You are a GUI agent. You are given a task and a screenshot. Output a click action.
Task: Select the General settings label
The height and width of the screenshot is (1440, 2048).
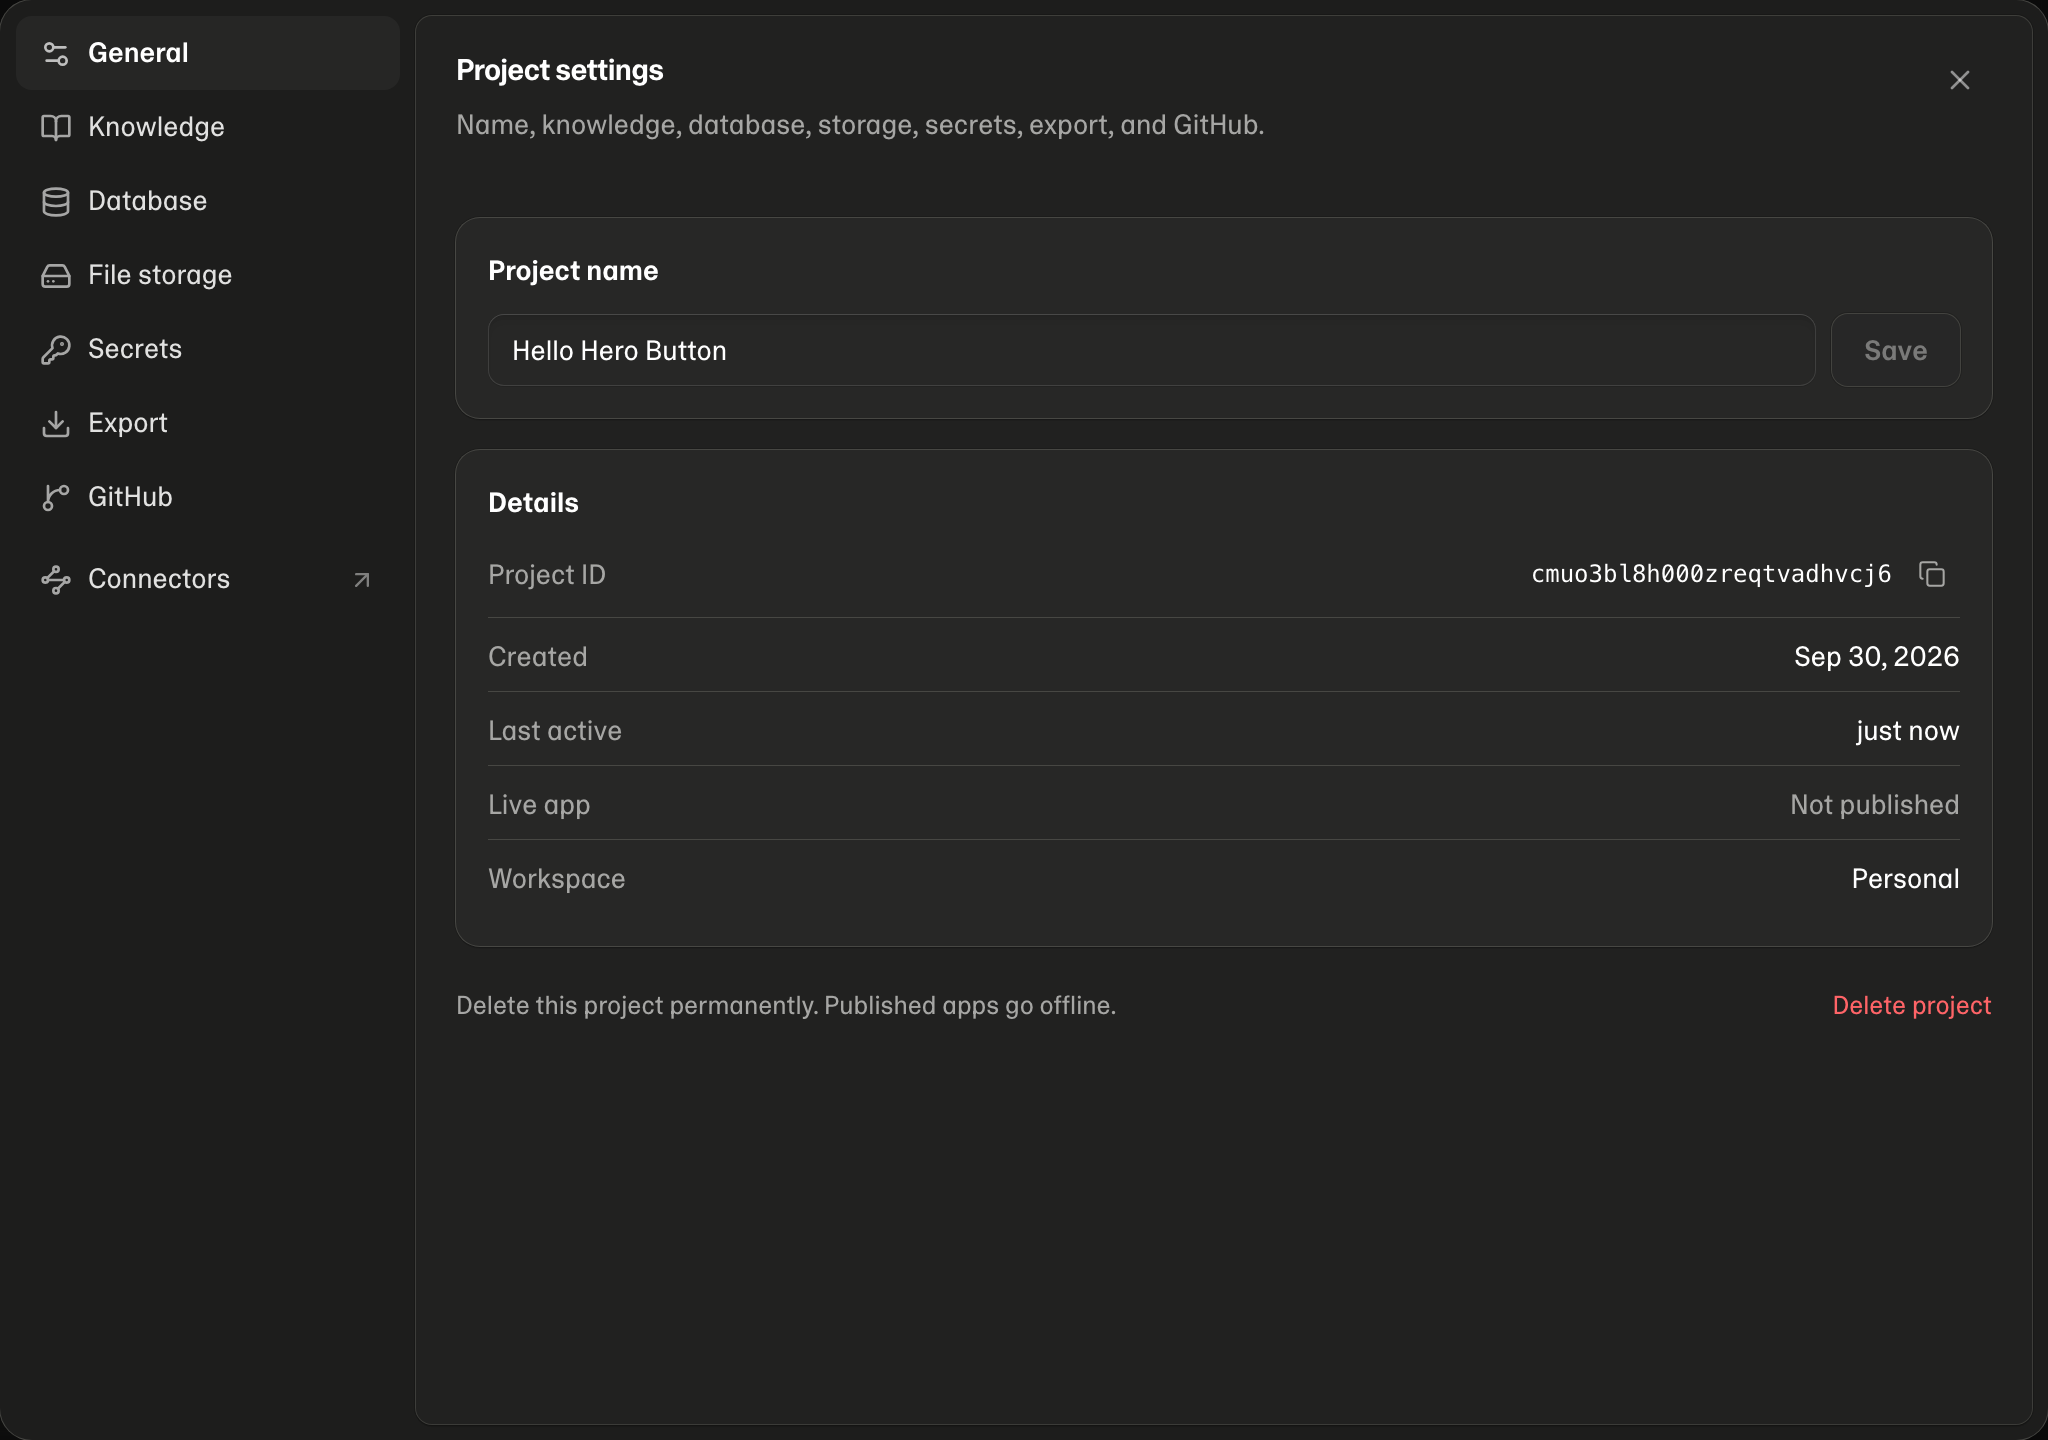click(138, 53)
